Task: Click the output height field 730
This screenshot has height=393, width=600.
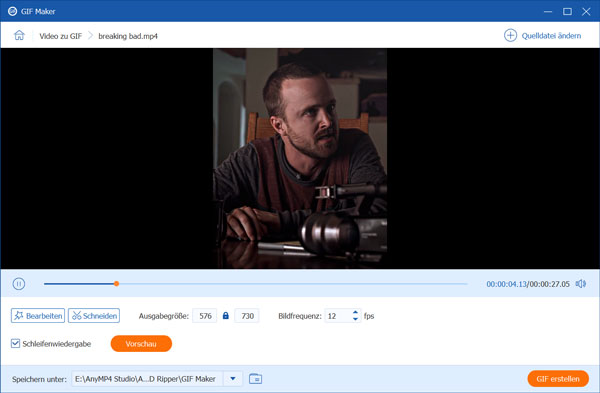Action: [x=247, y=316]
